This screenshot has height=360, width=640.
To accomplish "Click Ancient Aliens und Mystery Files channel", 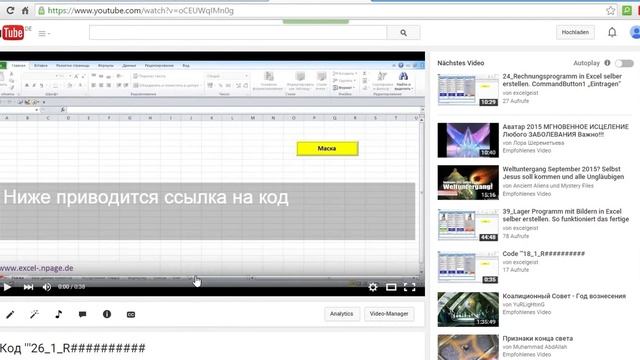I will [553, 186].
